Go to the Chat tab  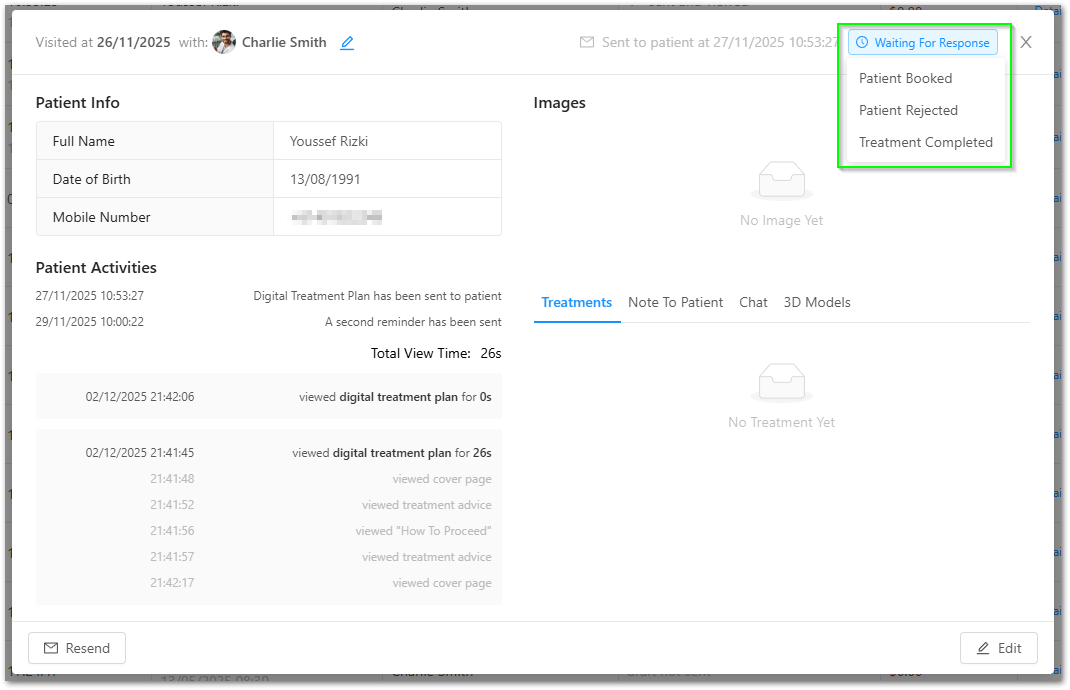pos(753,302)
